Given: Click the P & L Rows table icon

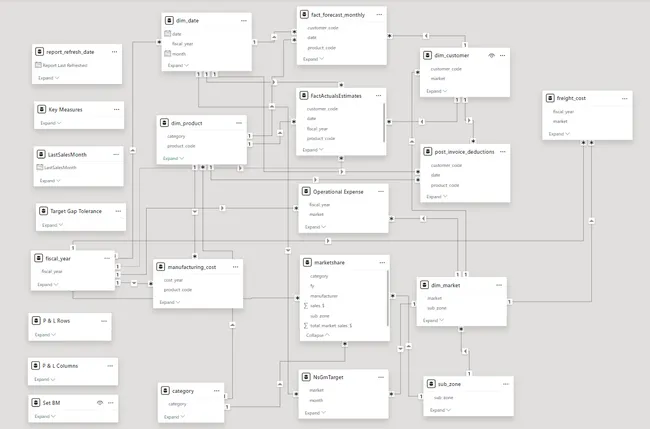Looking at the screenshot, I should coord(36,320).
